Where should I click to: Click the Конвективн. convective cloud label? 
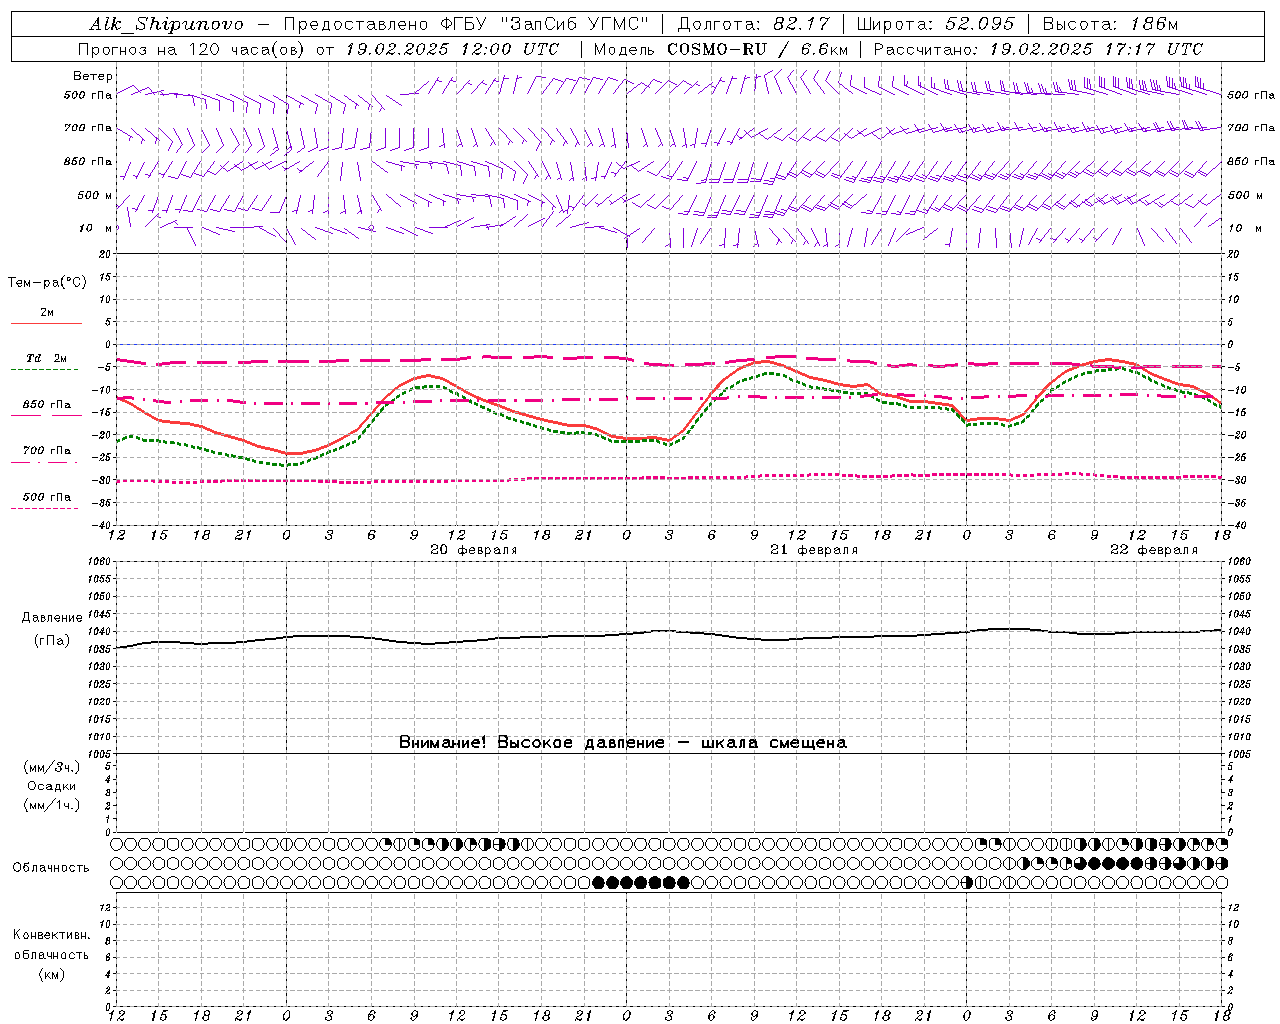(52, 935)
